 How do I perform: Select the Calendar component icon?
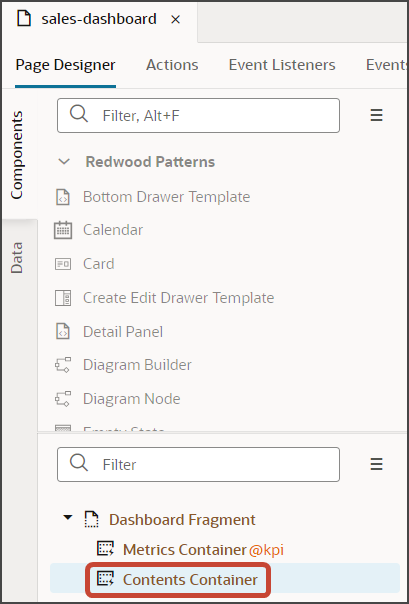63,230
